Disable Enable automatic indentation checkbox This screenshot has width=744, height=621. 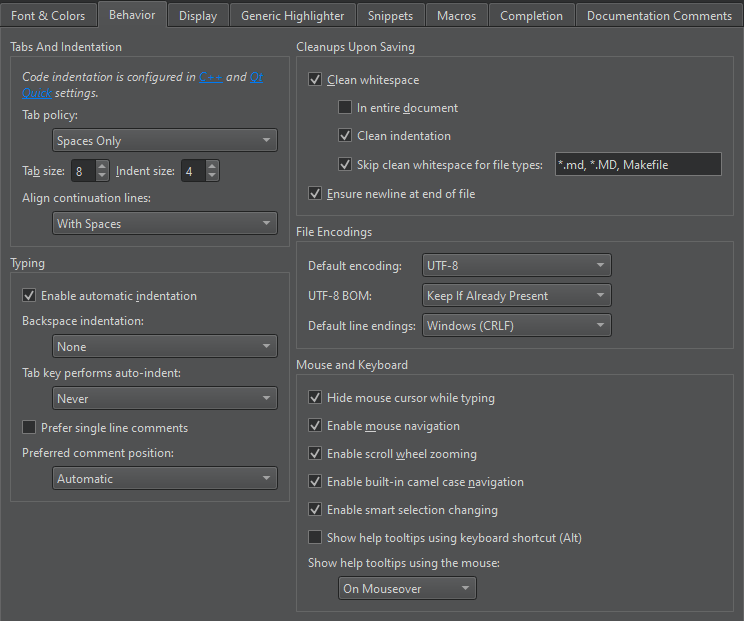tap(29, 296)
